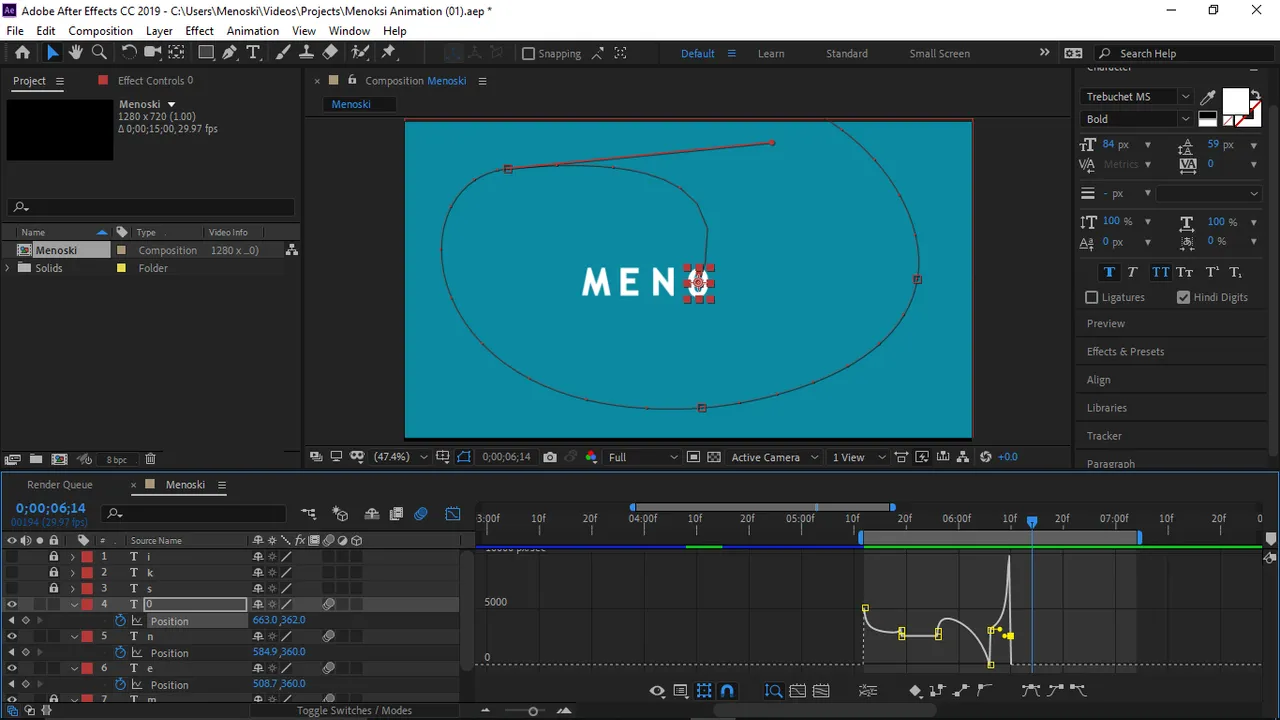Screen dimensions: 1280x720
Task: Toggle the Faux Bold button in Character panel
Action: pyautogui.click(x=1109, y=272)
